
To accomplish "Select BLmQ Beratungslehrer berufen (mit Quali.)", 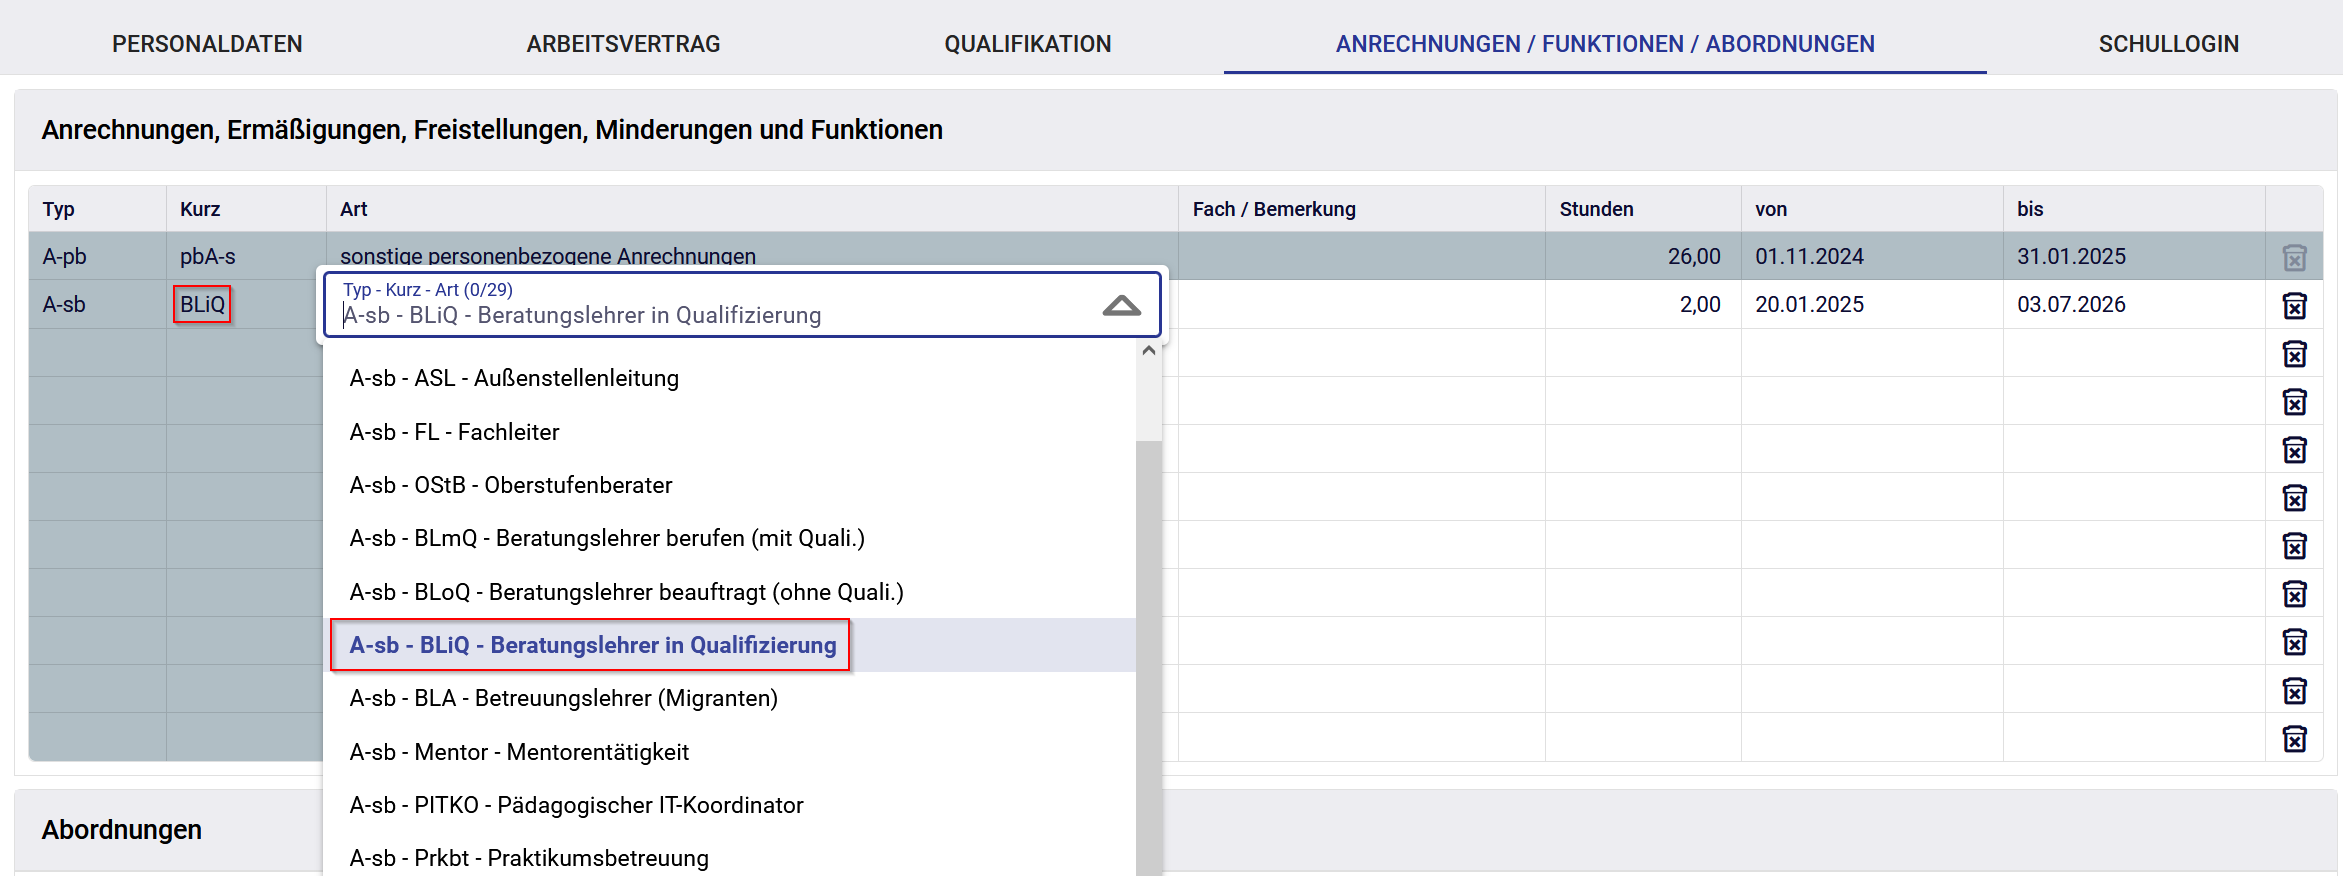I will point(606,538).
